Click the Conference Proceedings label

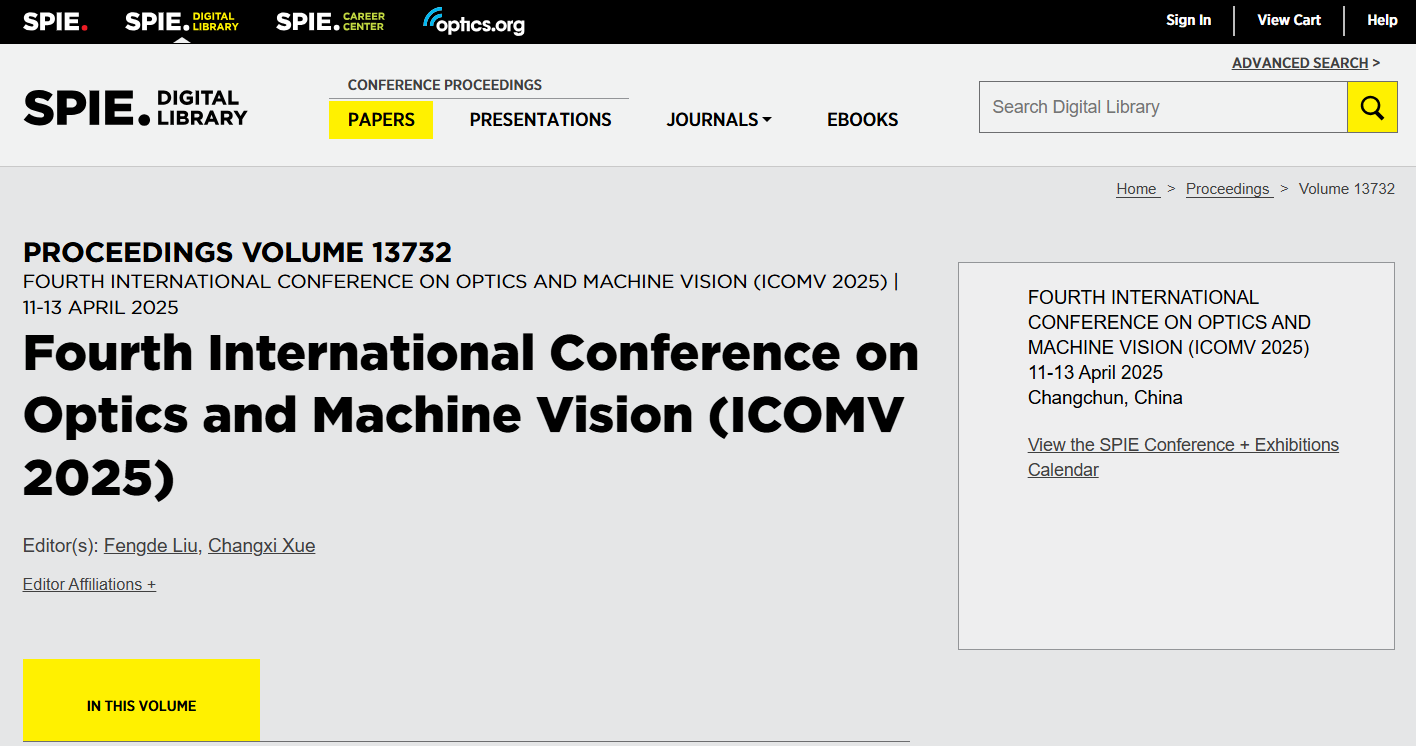pos(445,85)
